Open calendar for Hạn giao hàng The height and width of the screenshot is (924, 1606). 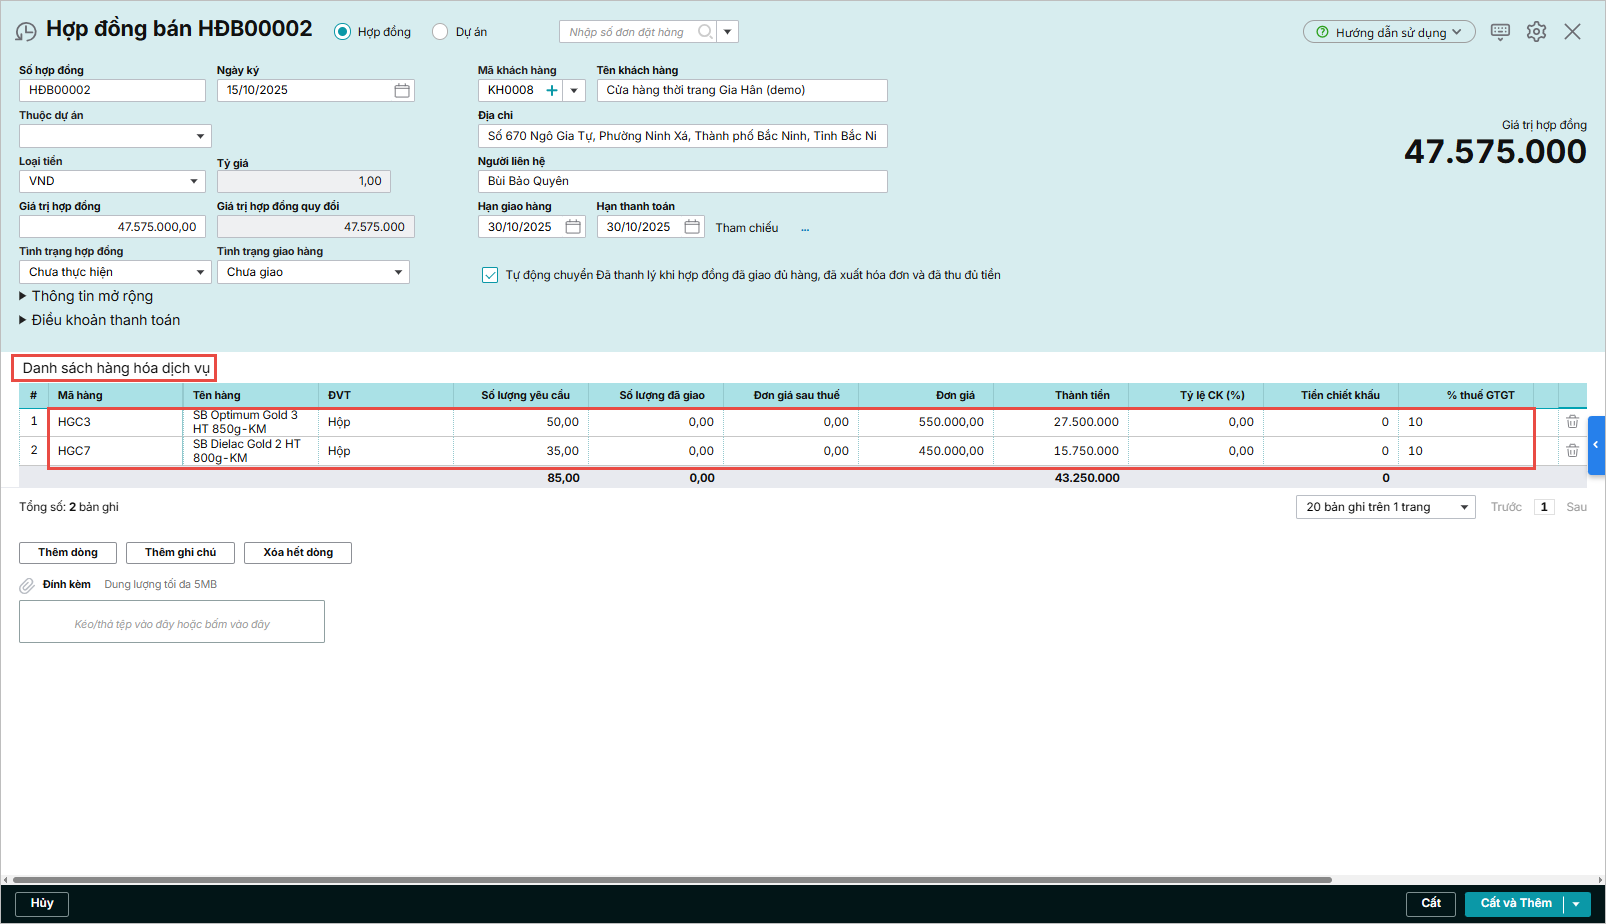pos(573,227)
